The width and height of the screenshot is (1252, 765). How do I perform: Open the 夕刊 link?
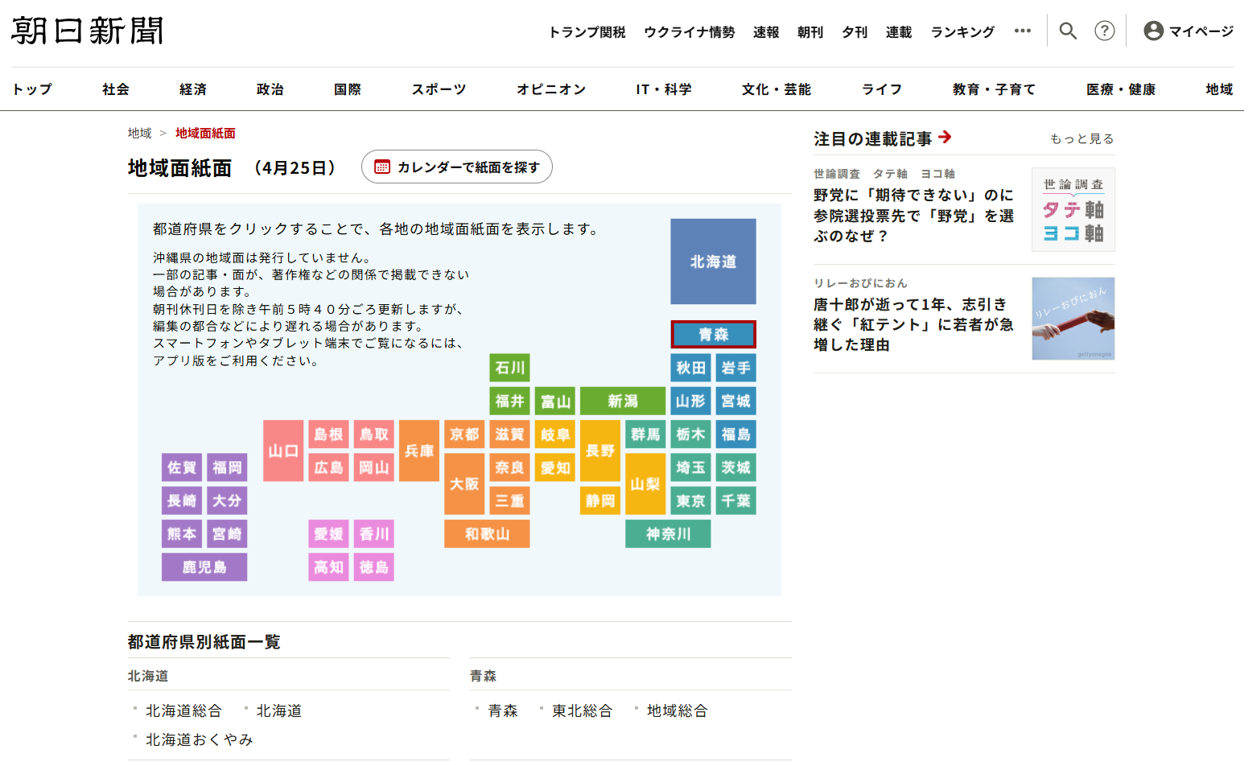click(859, 32)
